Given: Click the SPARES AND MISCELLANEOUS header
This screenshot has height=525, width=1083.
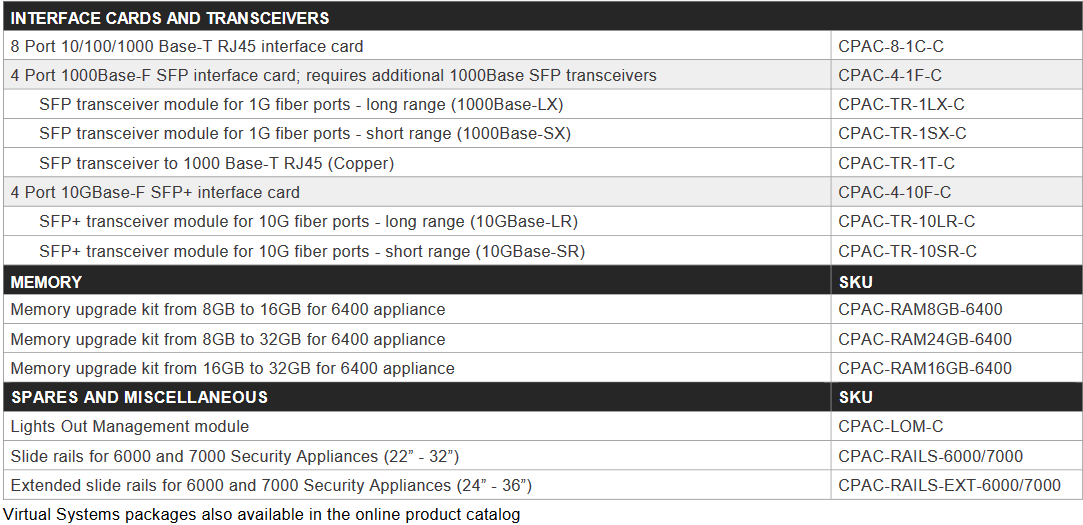Looking at the screenshot, I should tap(139, 397).
